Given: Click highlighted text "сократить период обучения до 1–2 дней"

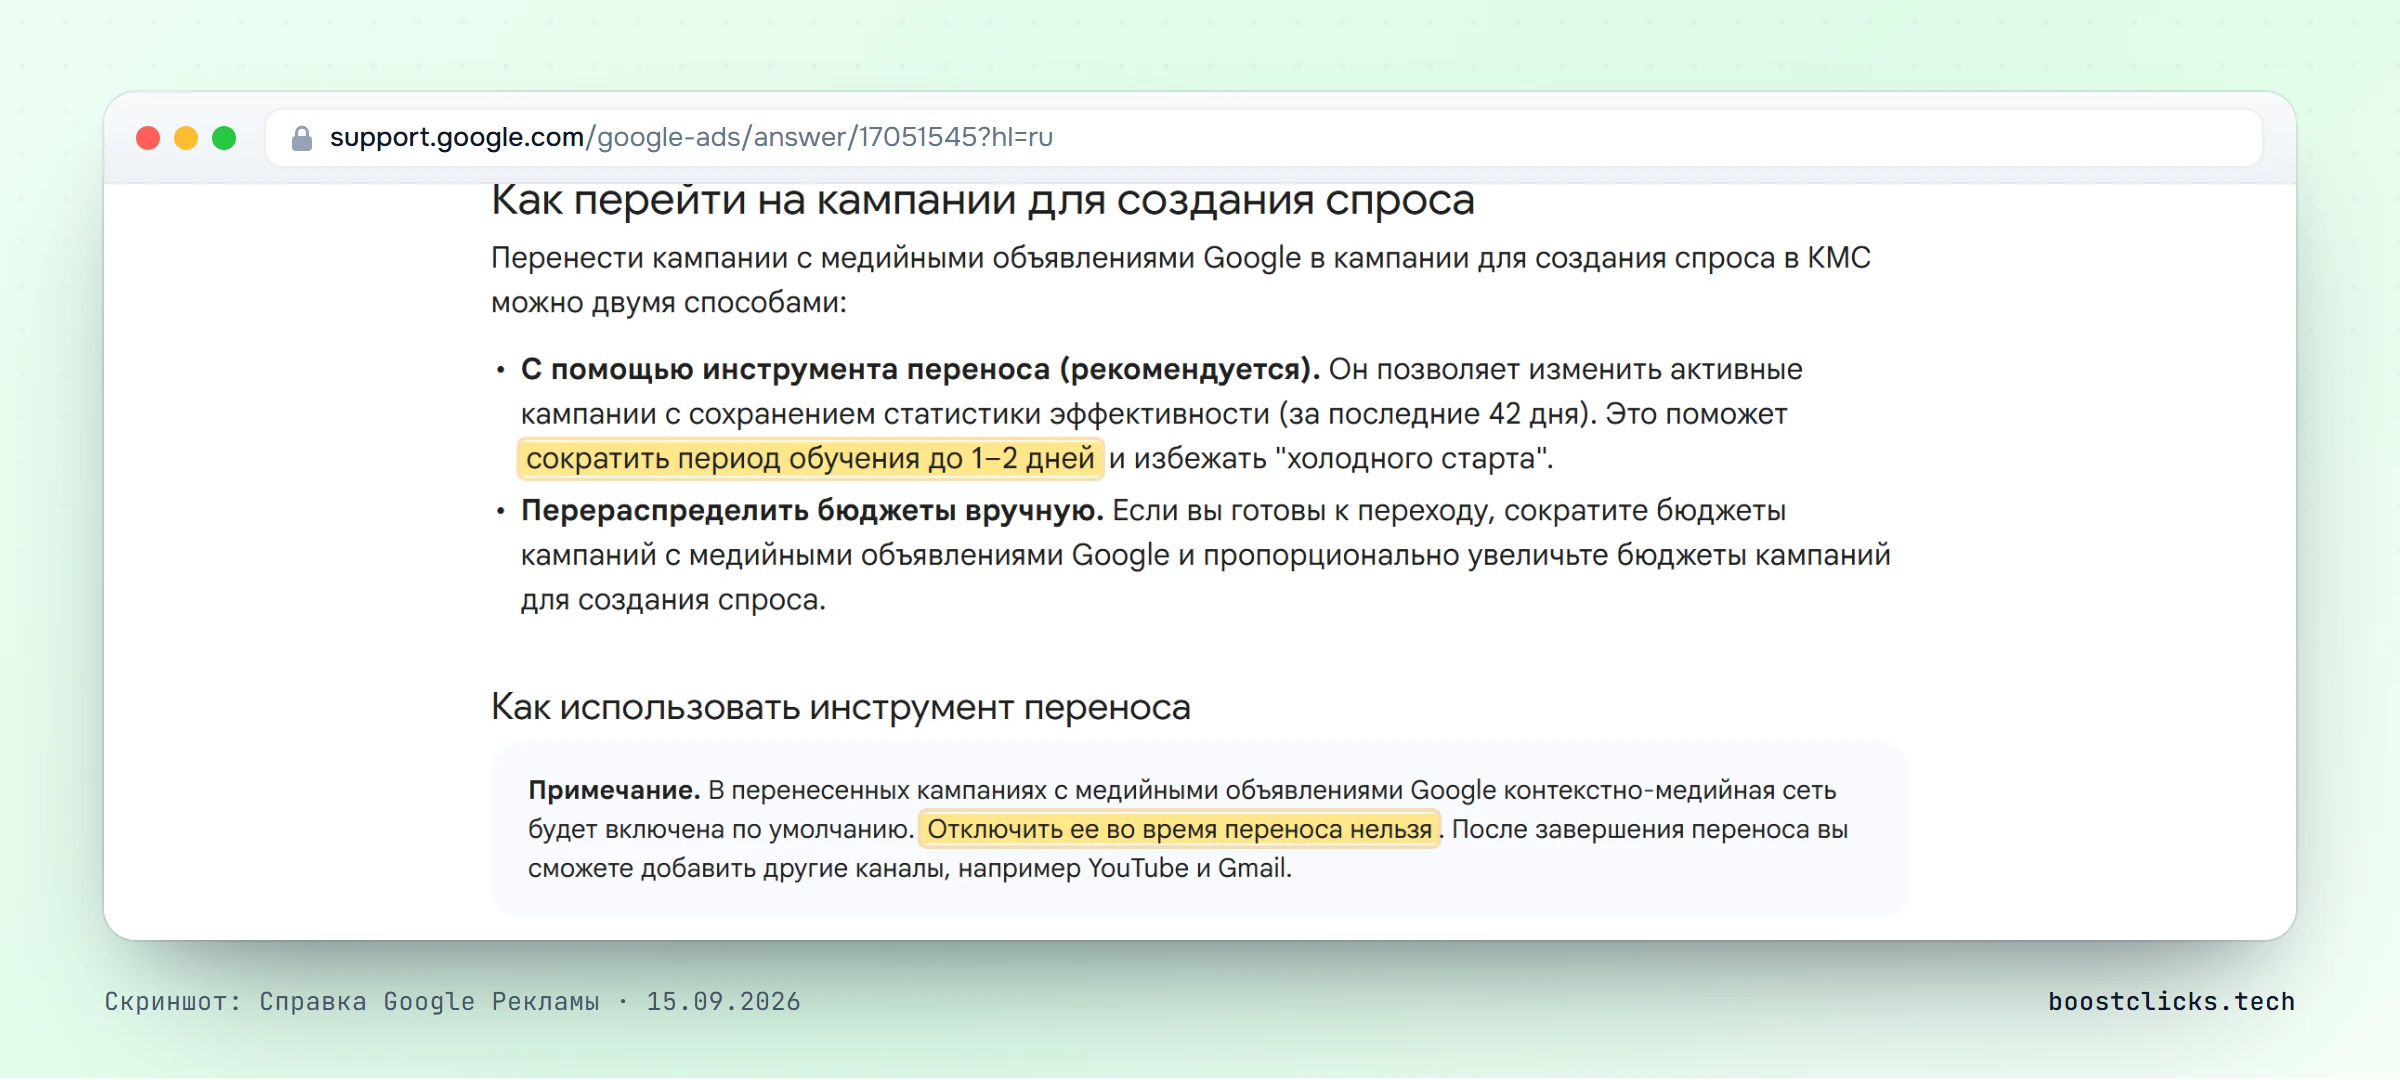Looking at the screenshot, I should click(810, 459).
